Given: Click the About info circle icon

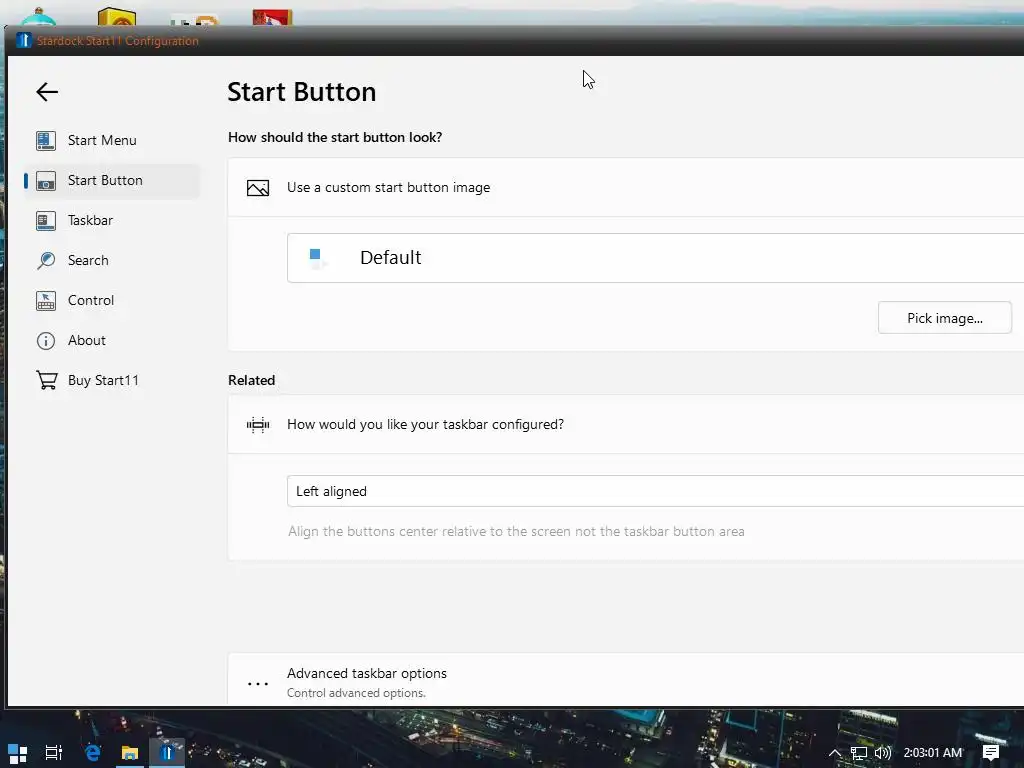Looking at the screenshot, I should click(46, 341).
